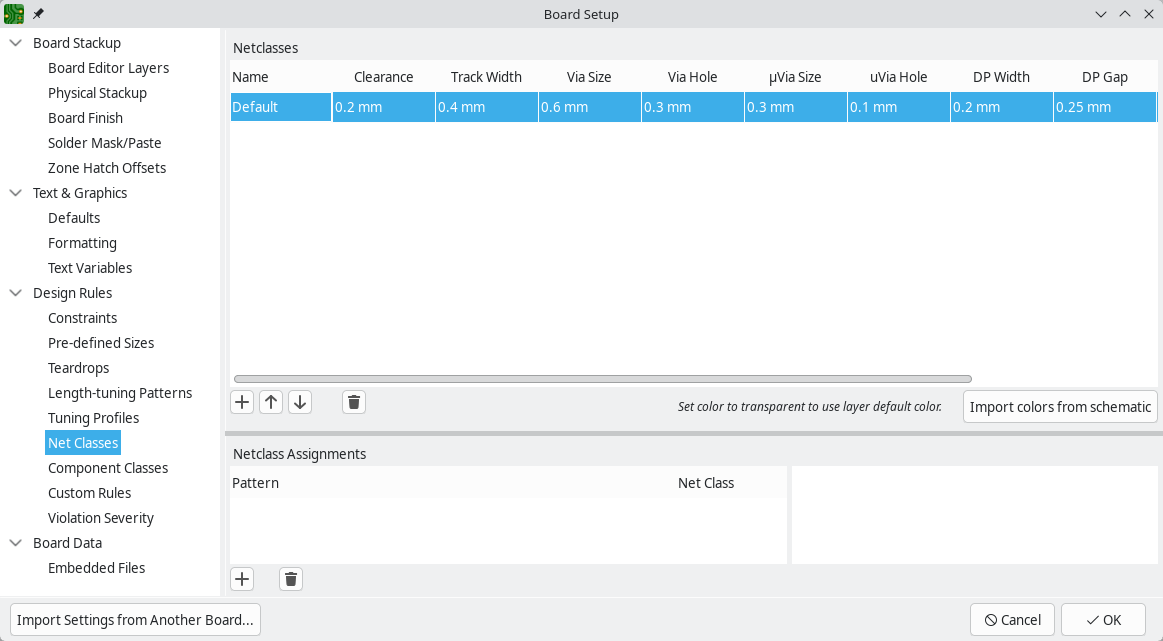Move selected netclass down
The image size is (1163, 641).
[300, 402]
